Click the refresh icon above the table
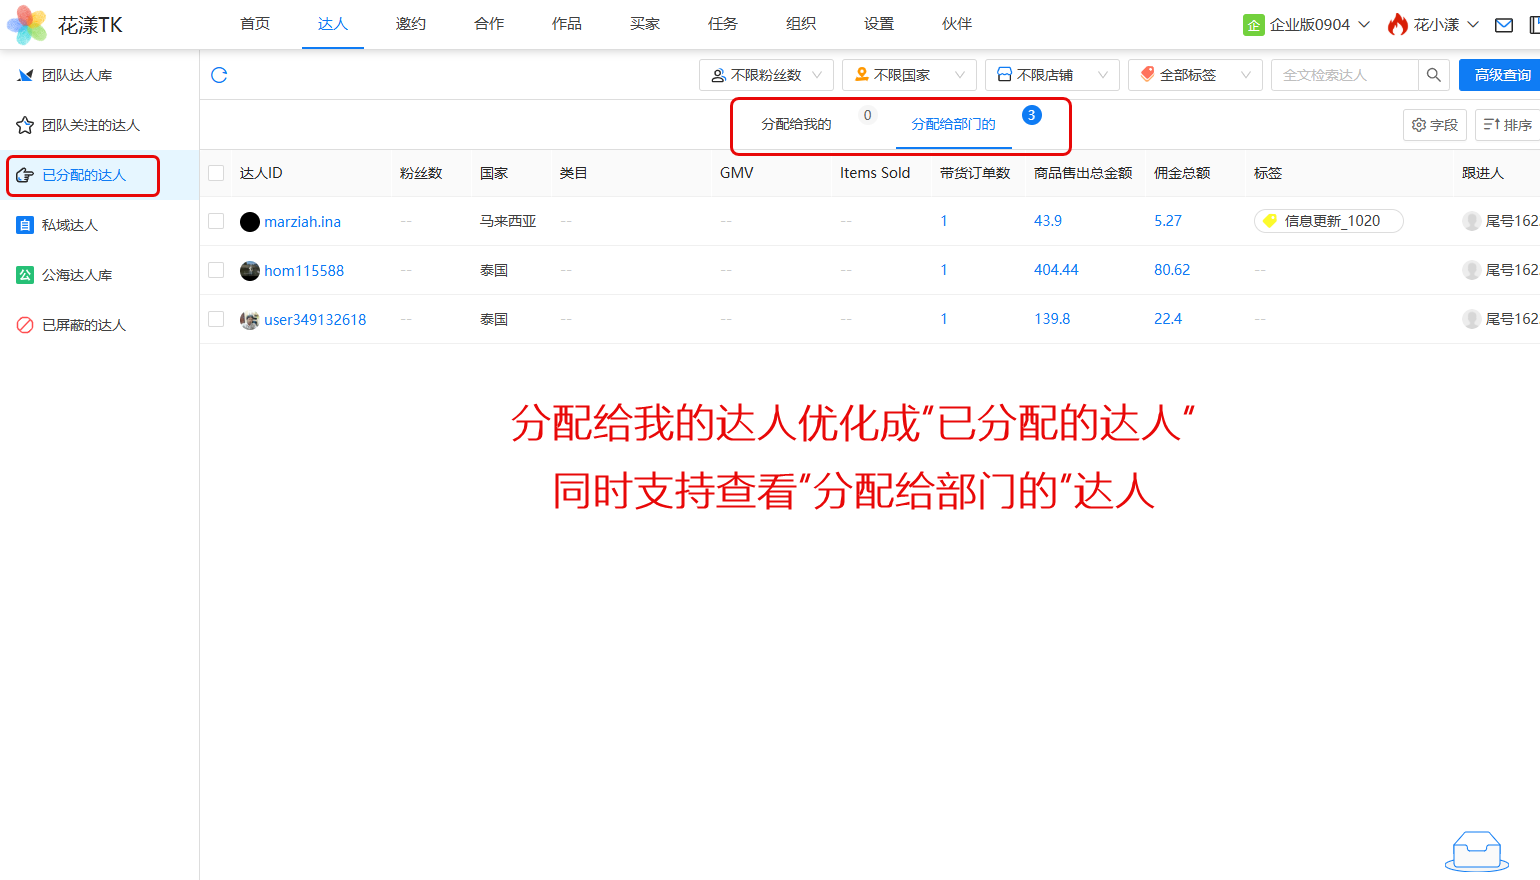The width and height of the screenshot is (1540, 880). tap(219, 75)
